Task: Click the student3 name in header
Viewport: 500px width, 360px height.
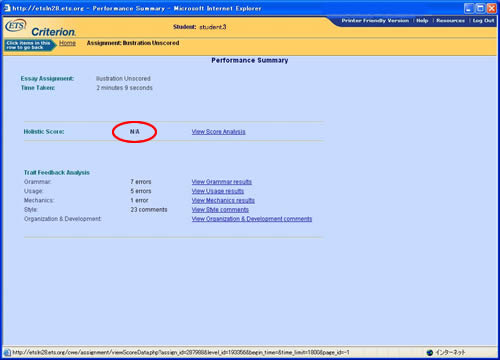Action: click(x=213, y=27)
